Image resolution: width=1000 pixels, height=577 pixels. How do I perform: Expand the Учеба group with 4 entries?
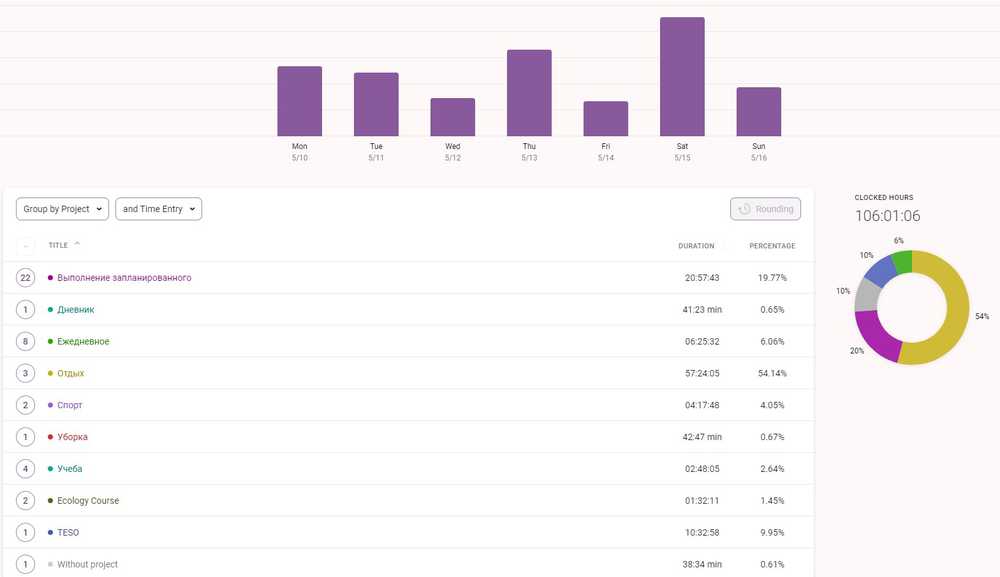click(x=26, y=469)
